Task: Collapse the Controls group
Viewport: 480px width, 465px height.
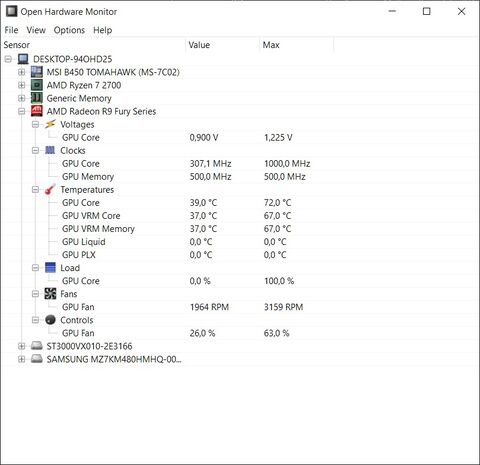Action: [x=35, y=320]
